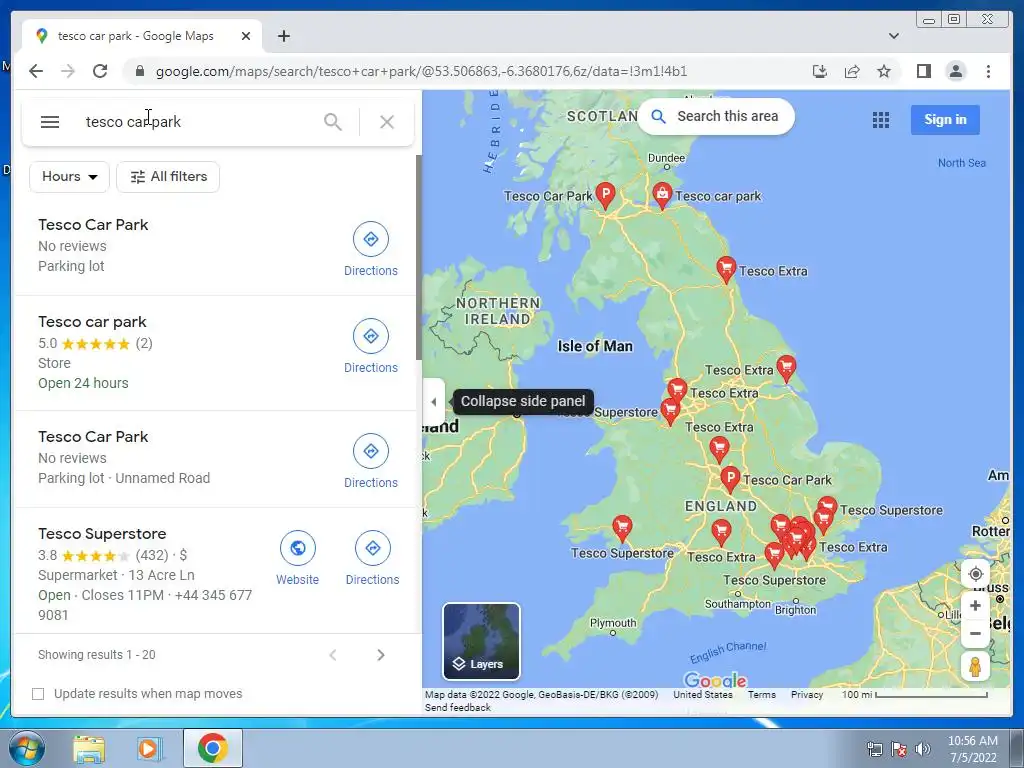This screenshot has width=1024, height=768.
Task: Click the search magnifier icon in search box
Action: 332,122
